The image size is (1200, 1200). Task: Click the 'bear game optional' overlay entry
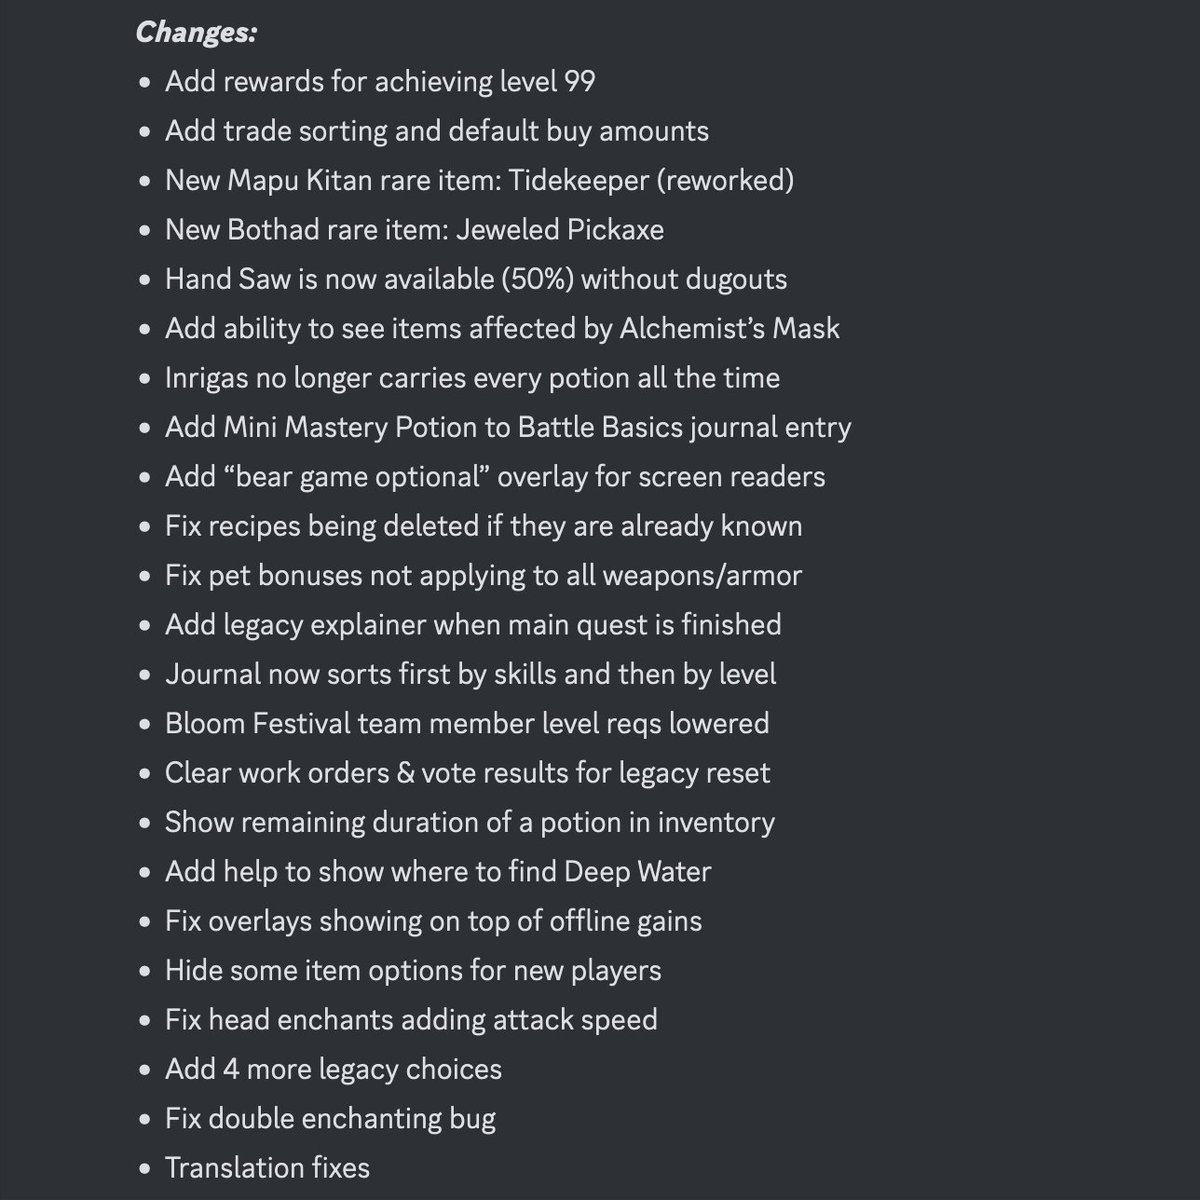point(495,476)
